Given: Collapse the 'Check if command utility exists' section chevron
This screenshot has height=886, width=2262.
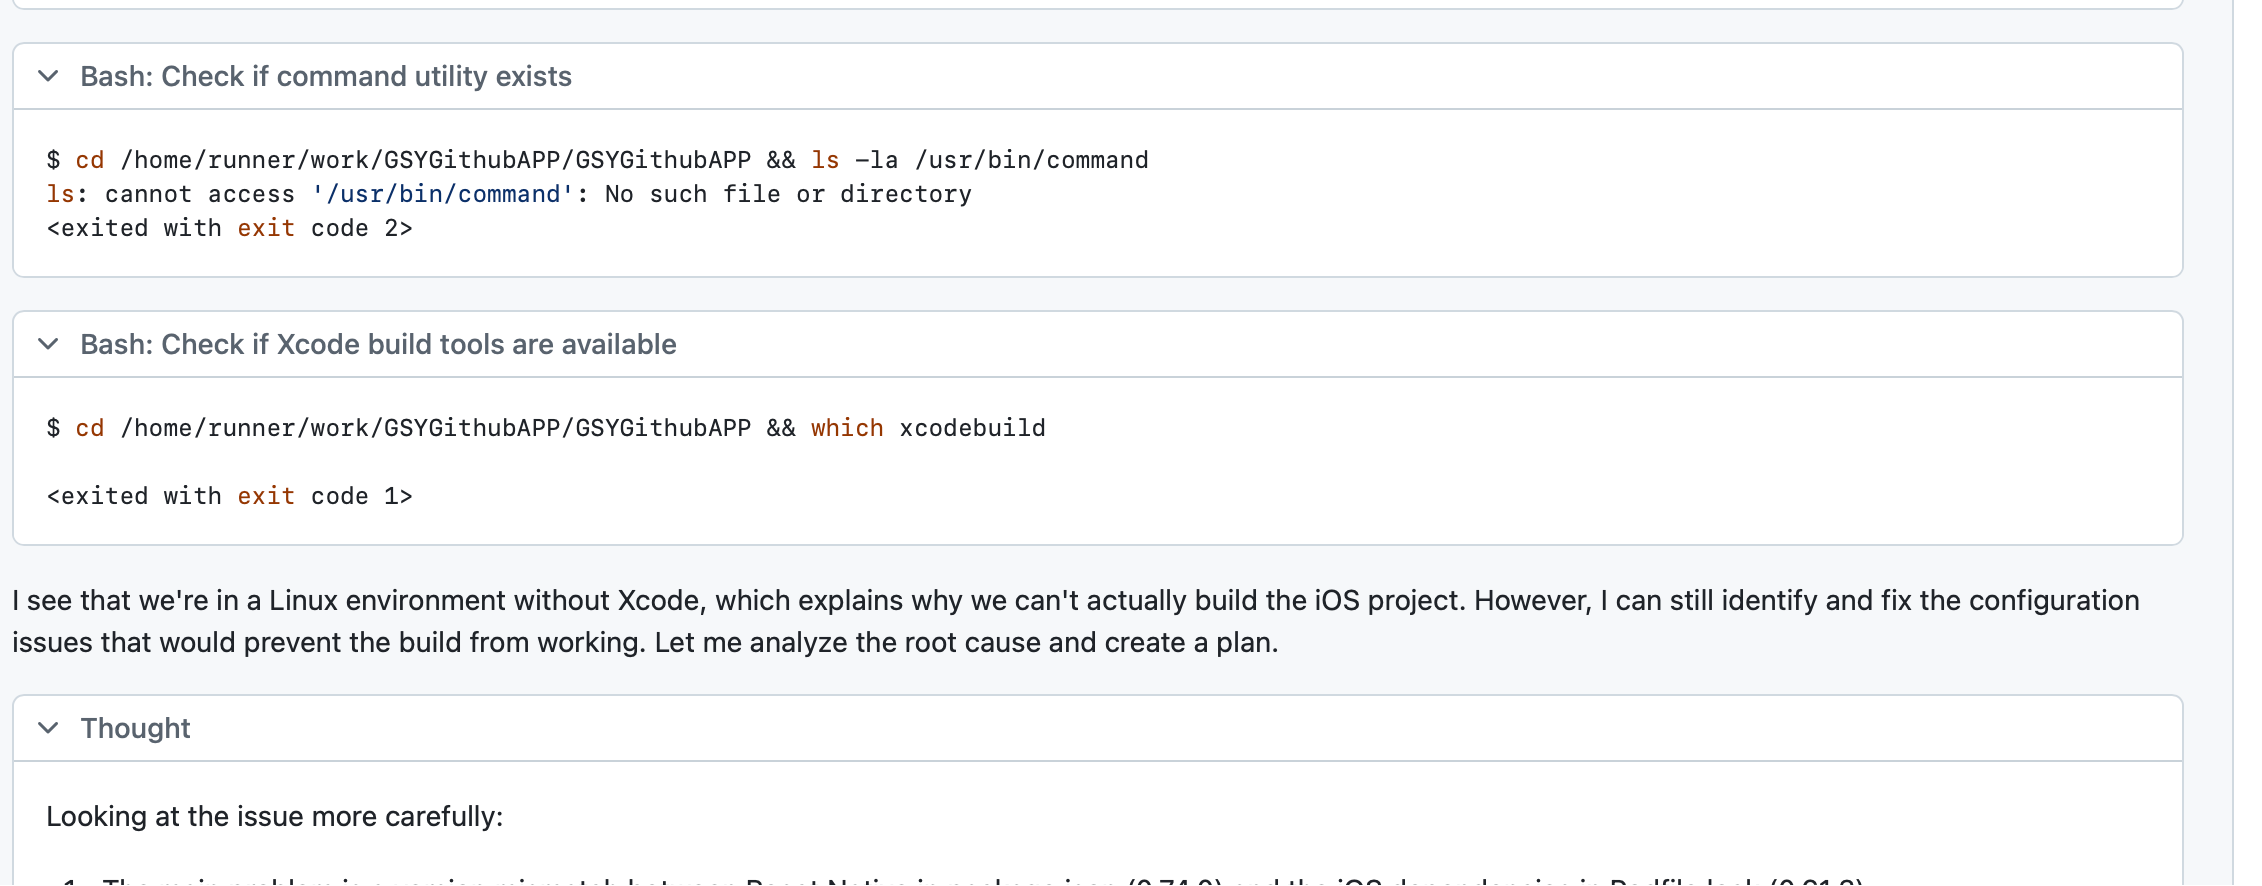Looking at the screenshot, I should 48,76.
